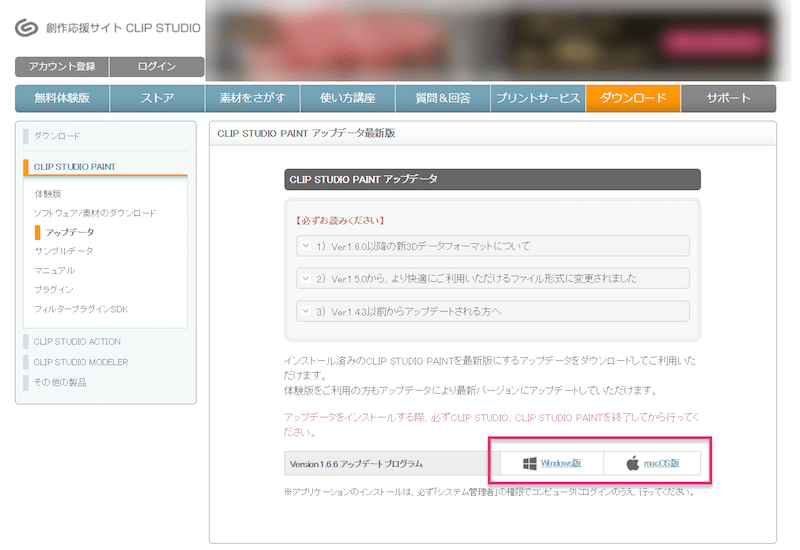
Task: Click the blurred banner image at top
Action: click(x=498, y=41)
